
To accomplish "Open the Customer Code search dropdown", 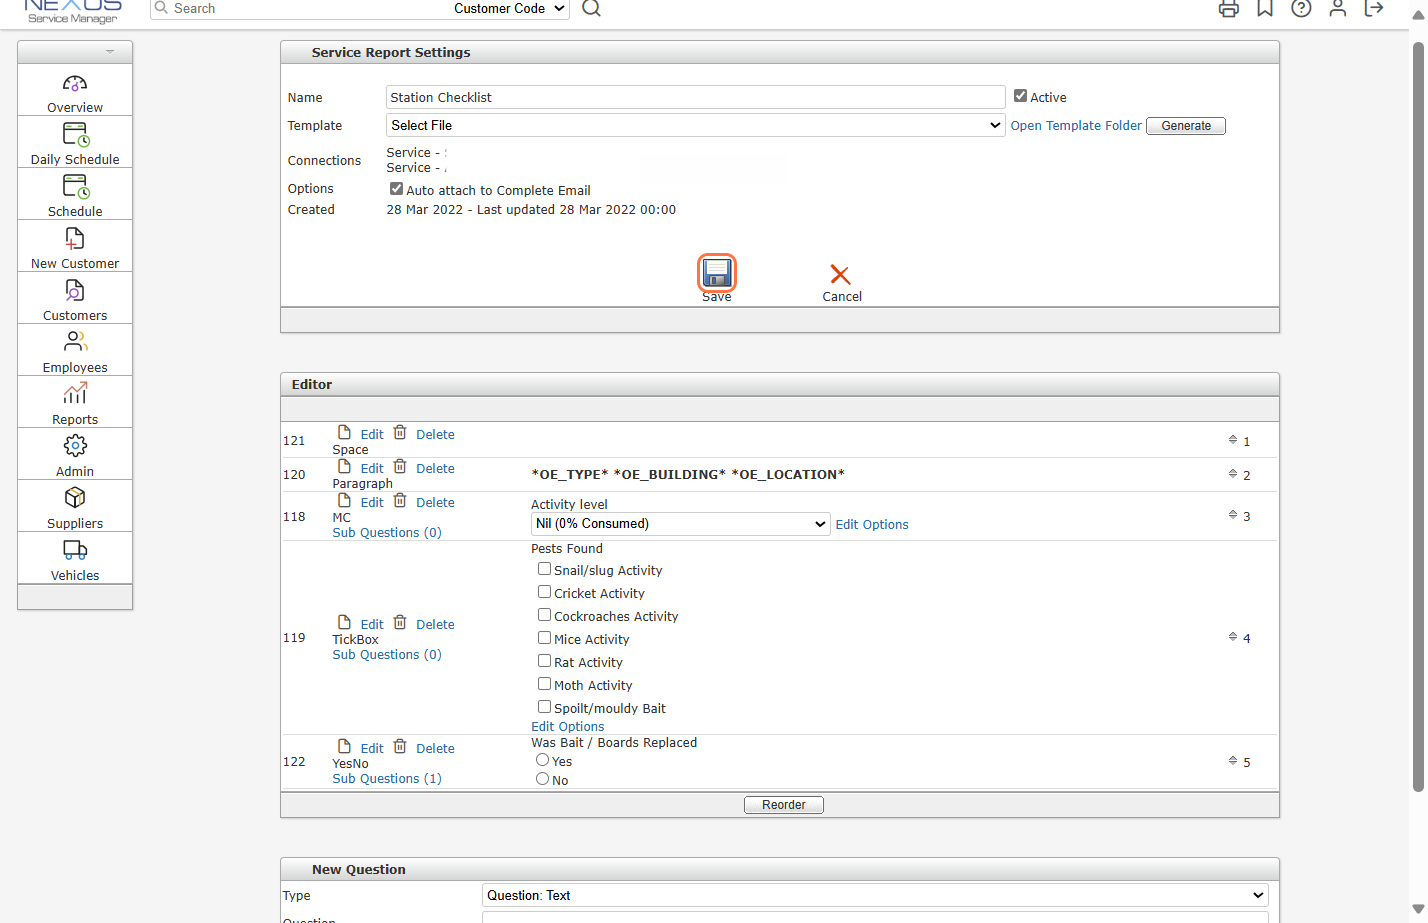I will 509,8.
